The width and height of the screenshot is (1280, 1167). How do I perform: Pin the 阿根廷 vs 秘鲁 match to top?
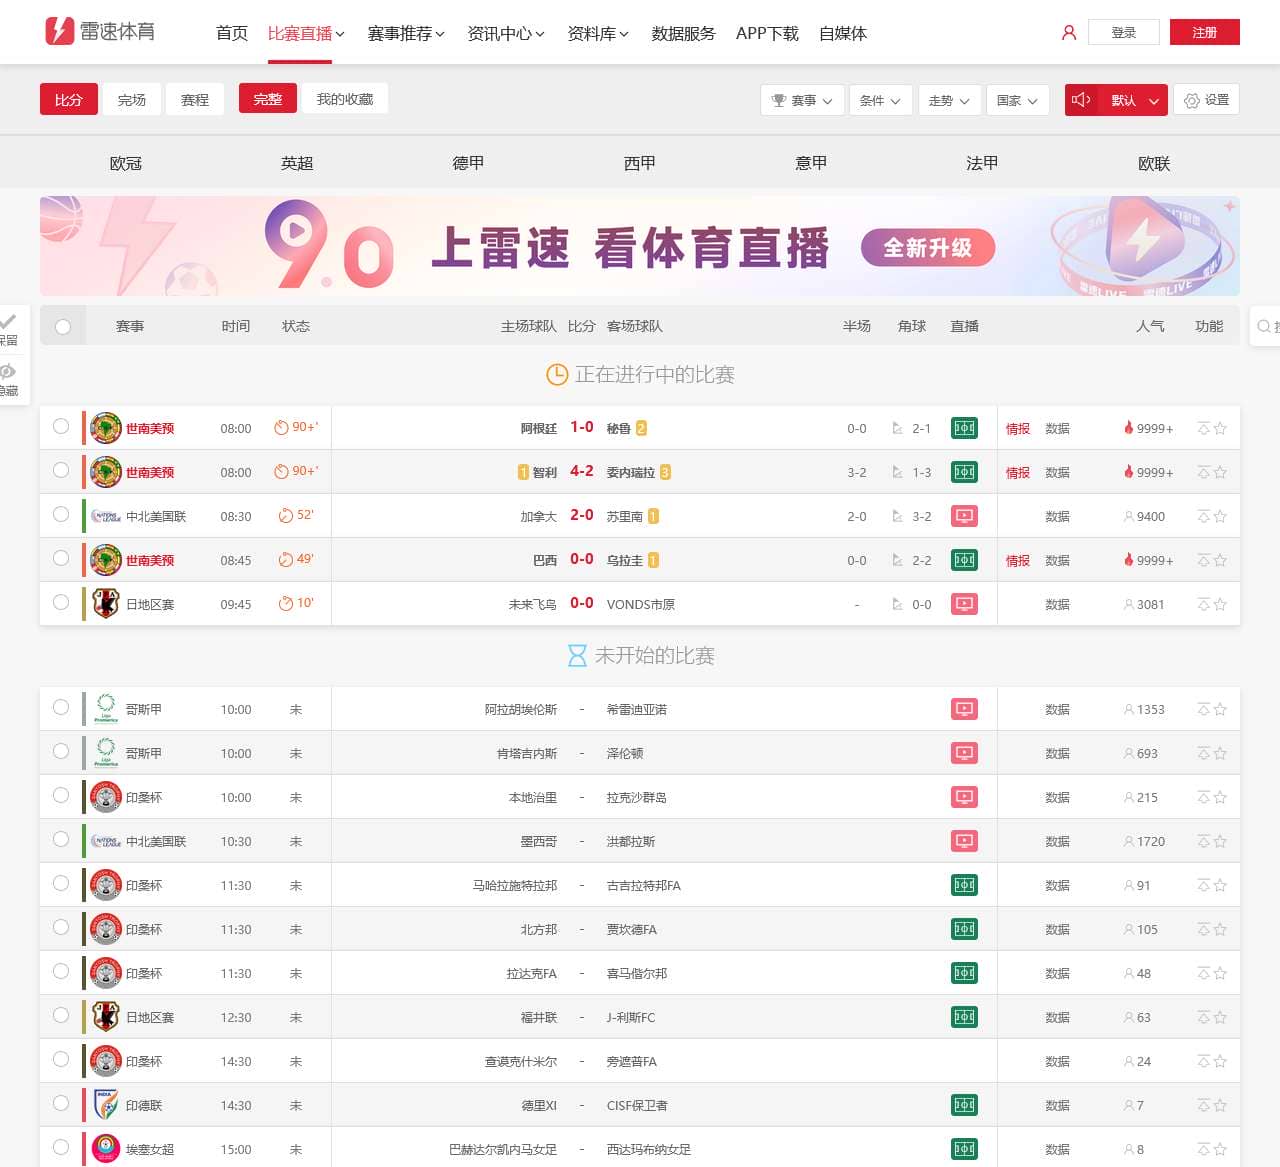[1204, 428]
